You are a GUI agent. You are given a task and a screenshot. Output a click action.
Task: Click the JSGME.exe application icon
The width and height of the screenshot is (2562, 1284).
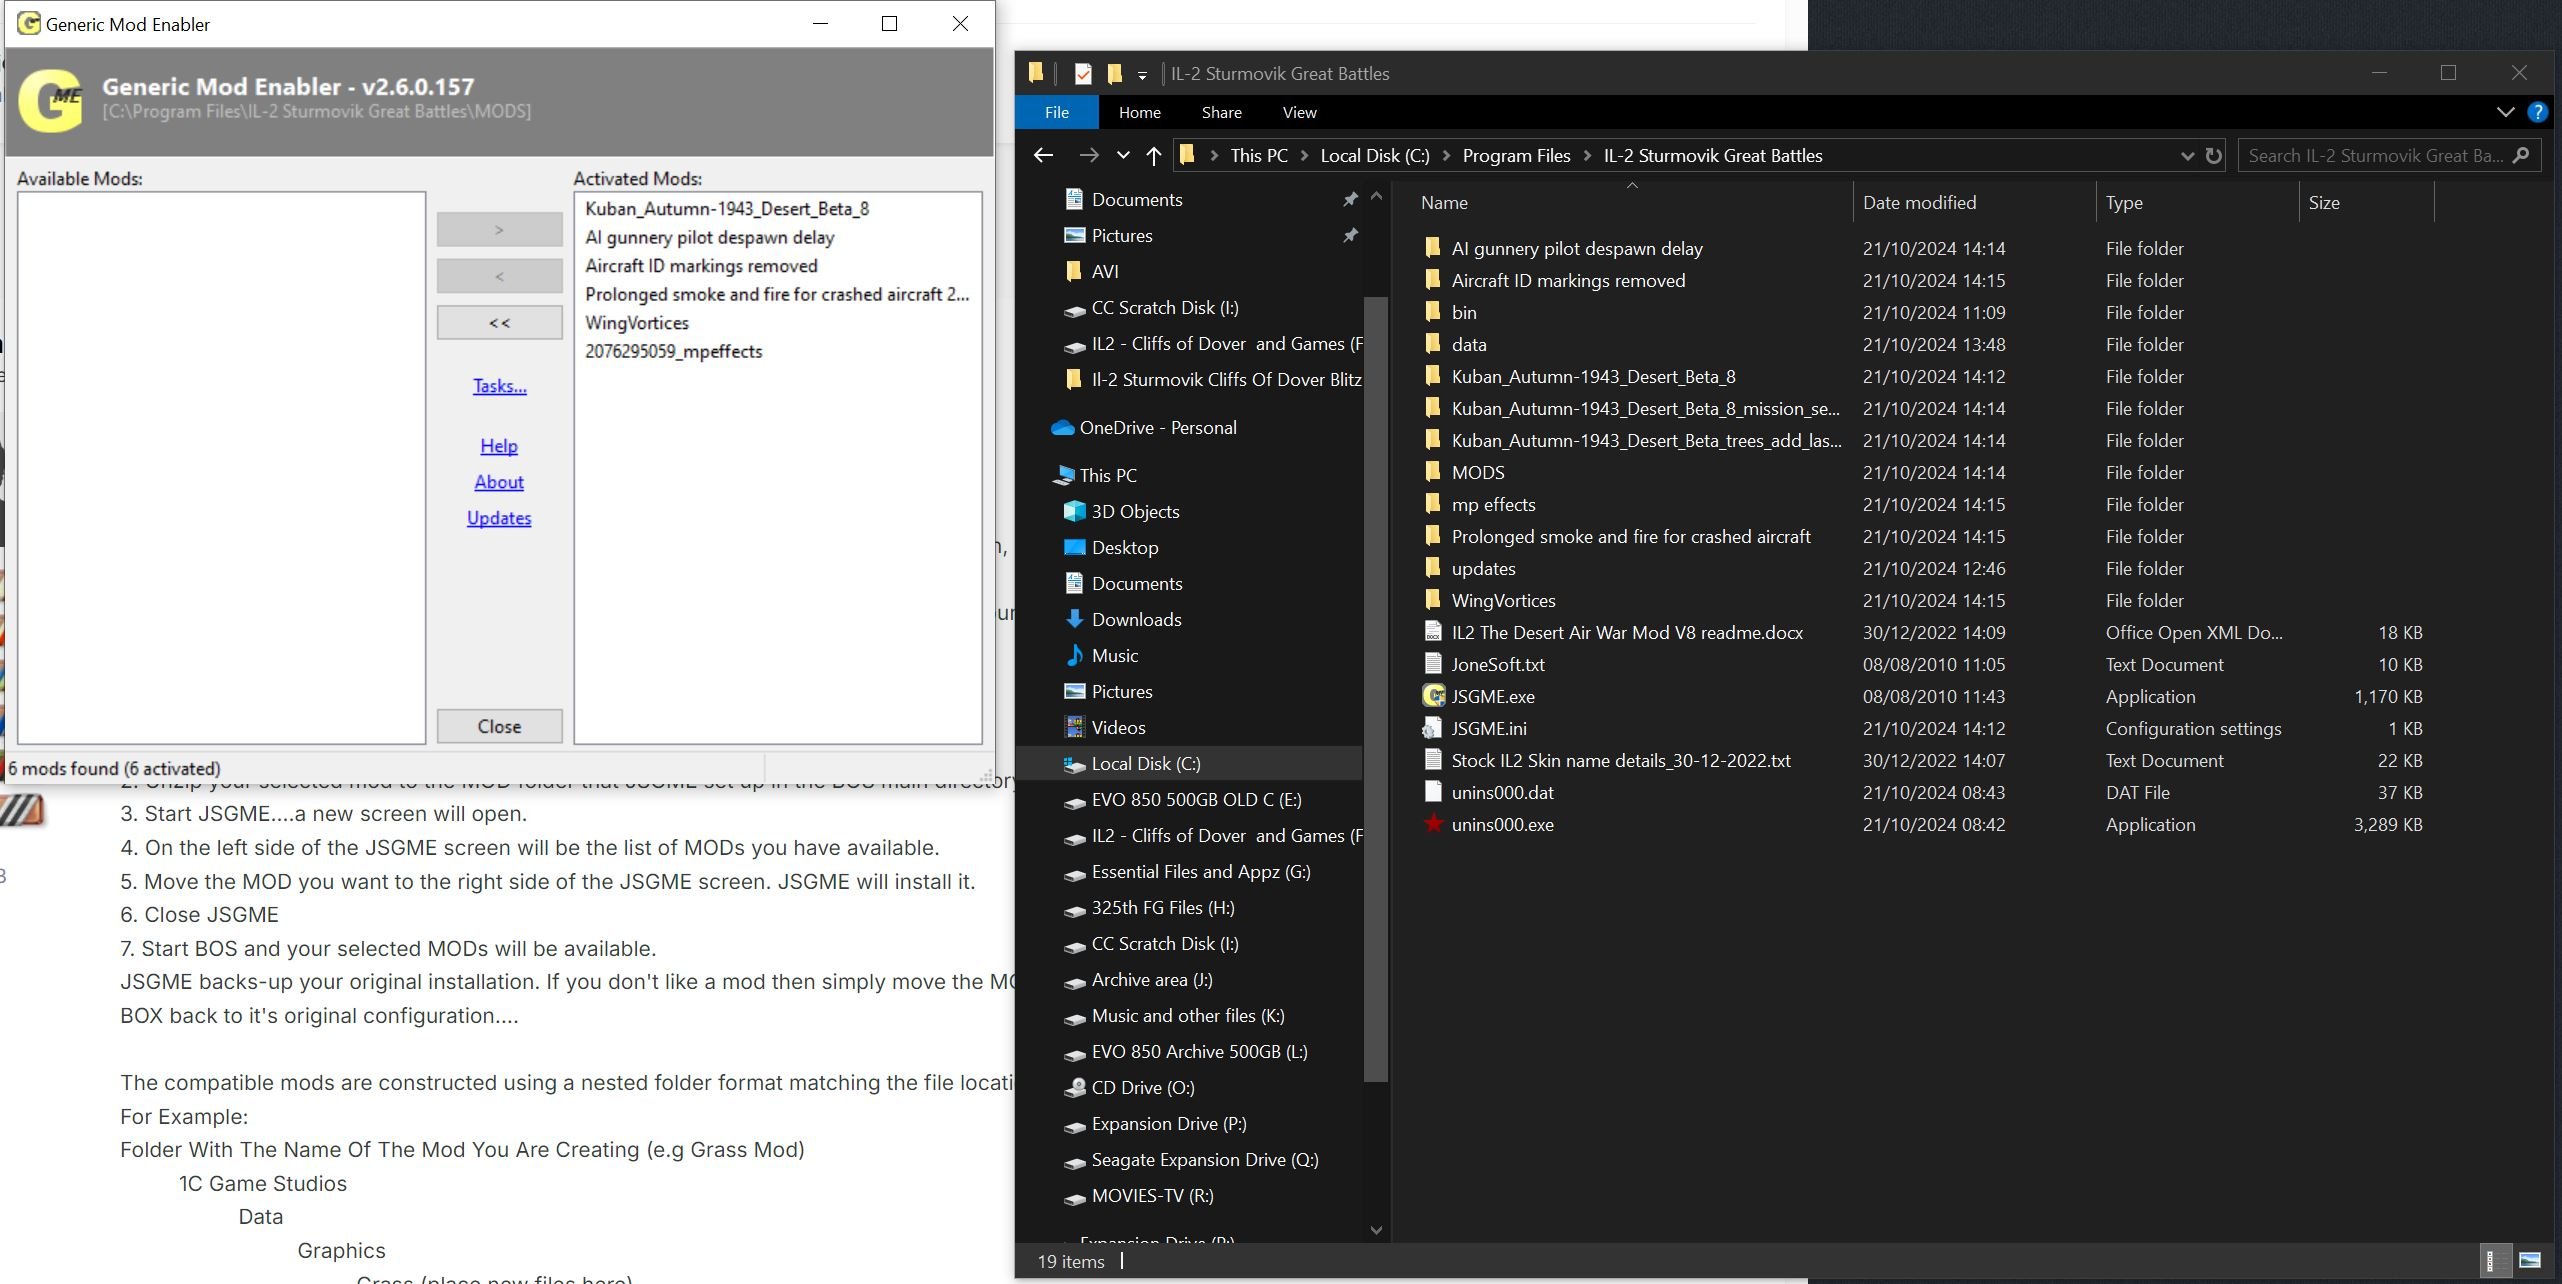[1433, 696]
